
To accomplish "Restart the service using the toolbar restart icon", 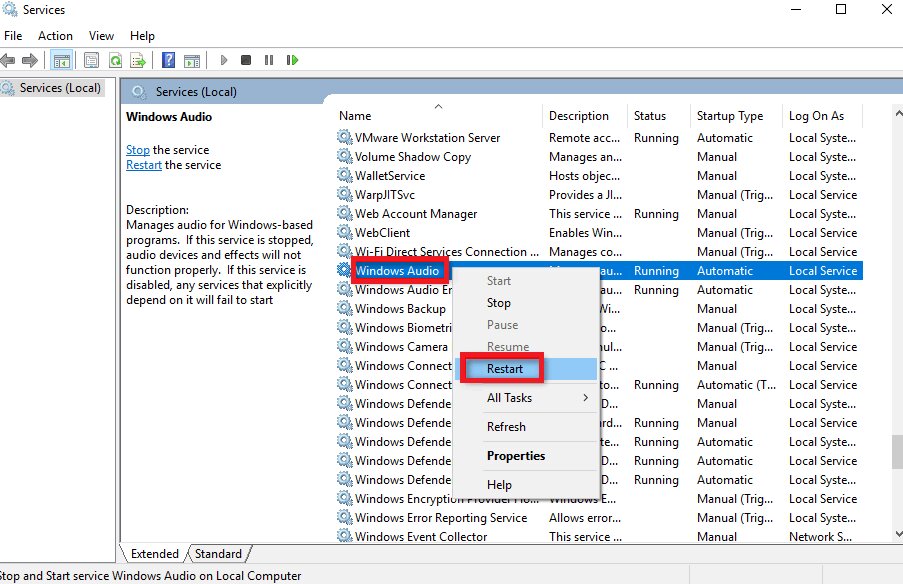I will (293, 60).
